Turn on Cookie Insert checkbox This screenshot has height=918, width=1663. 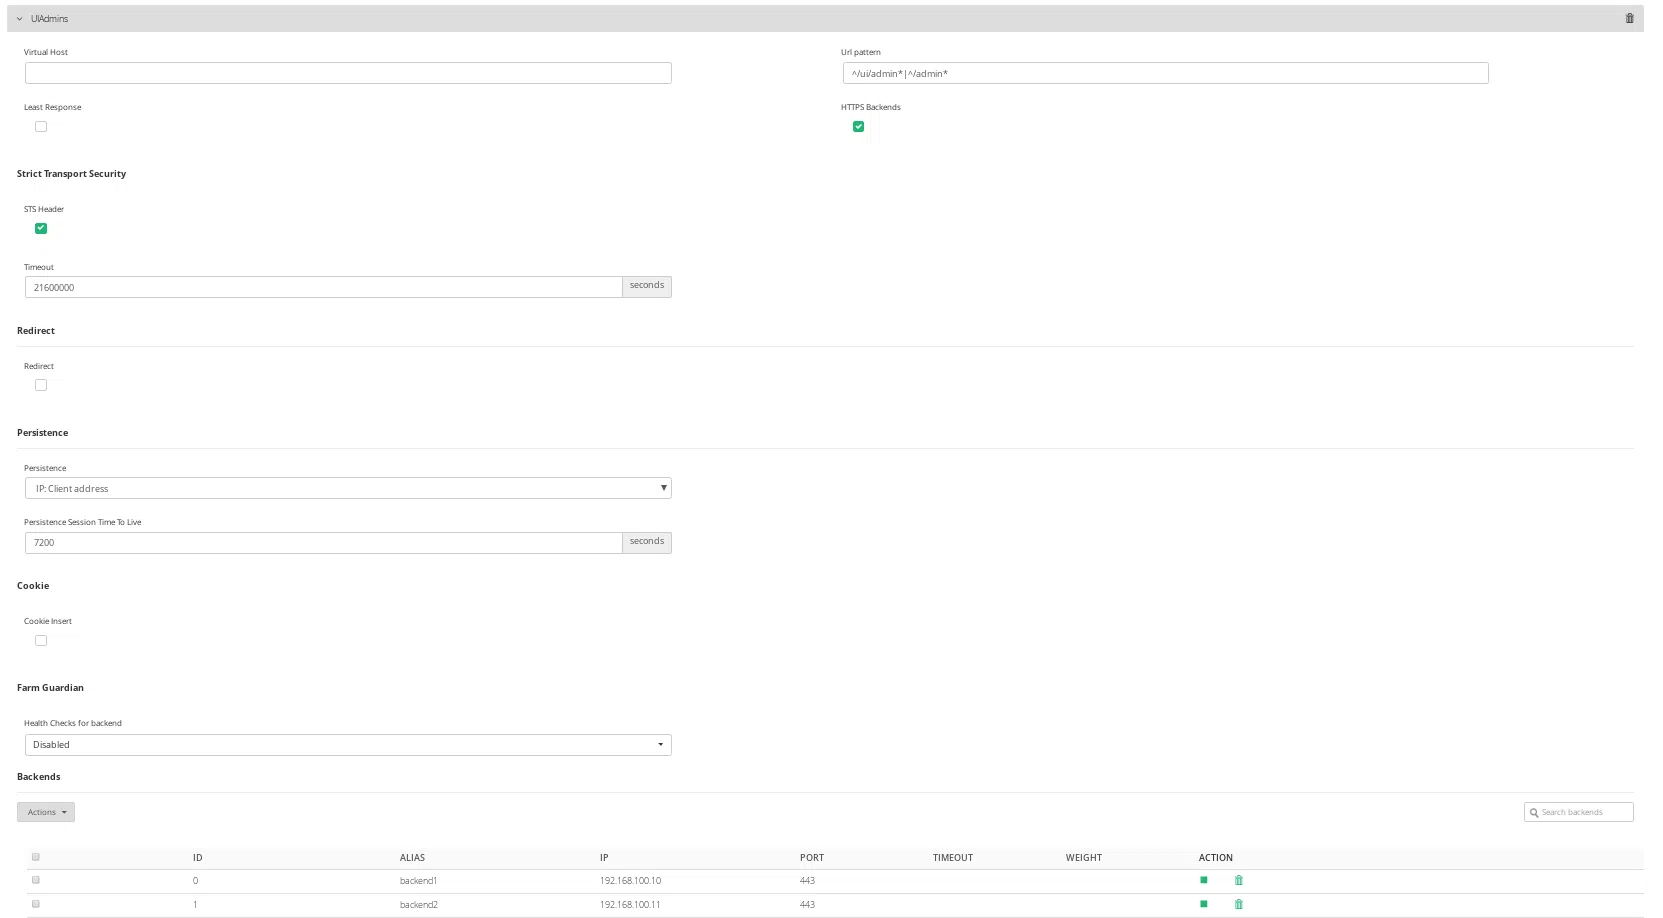click(x=41, y=641)
